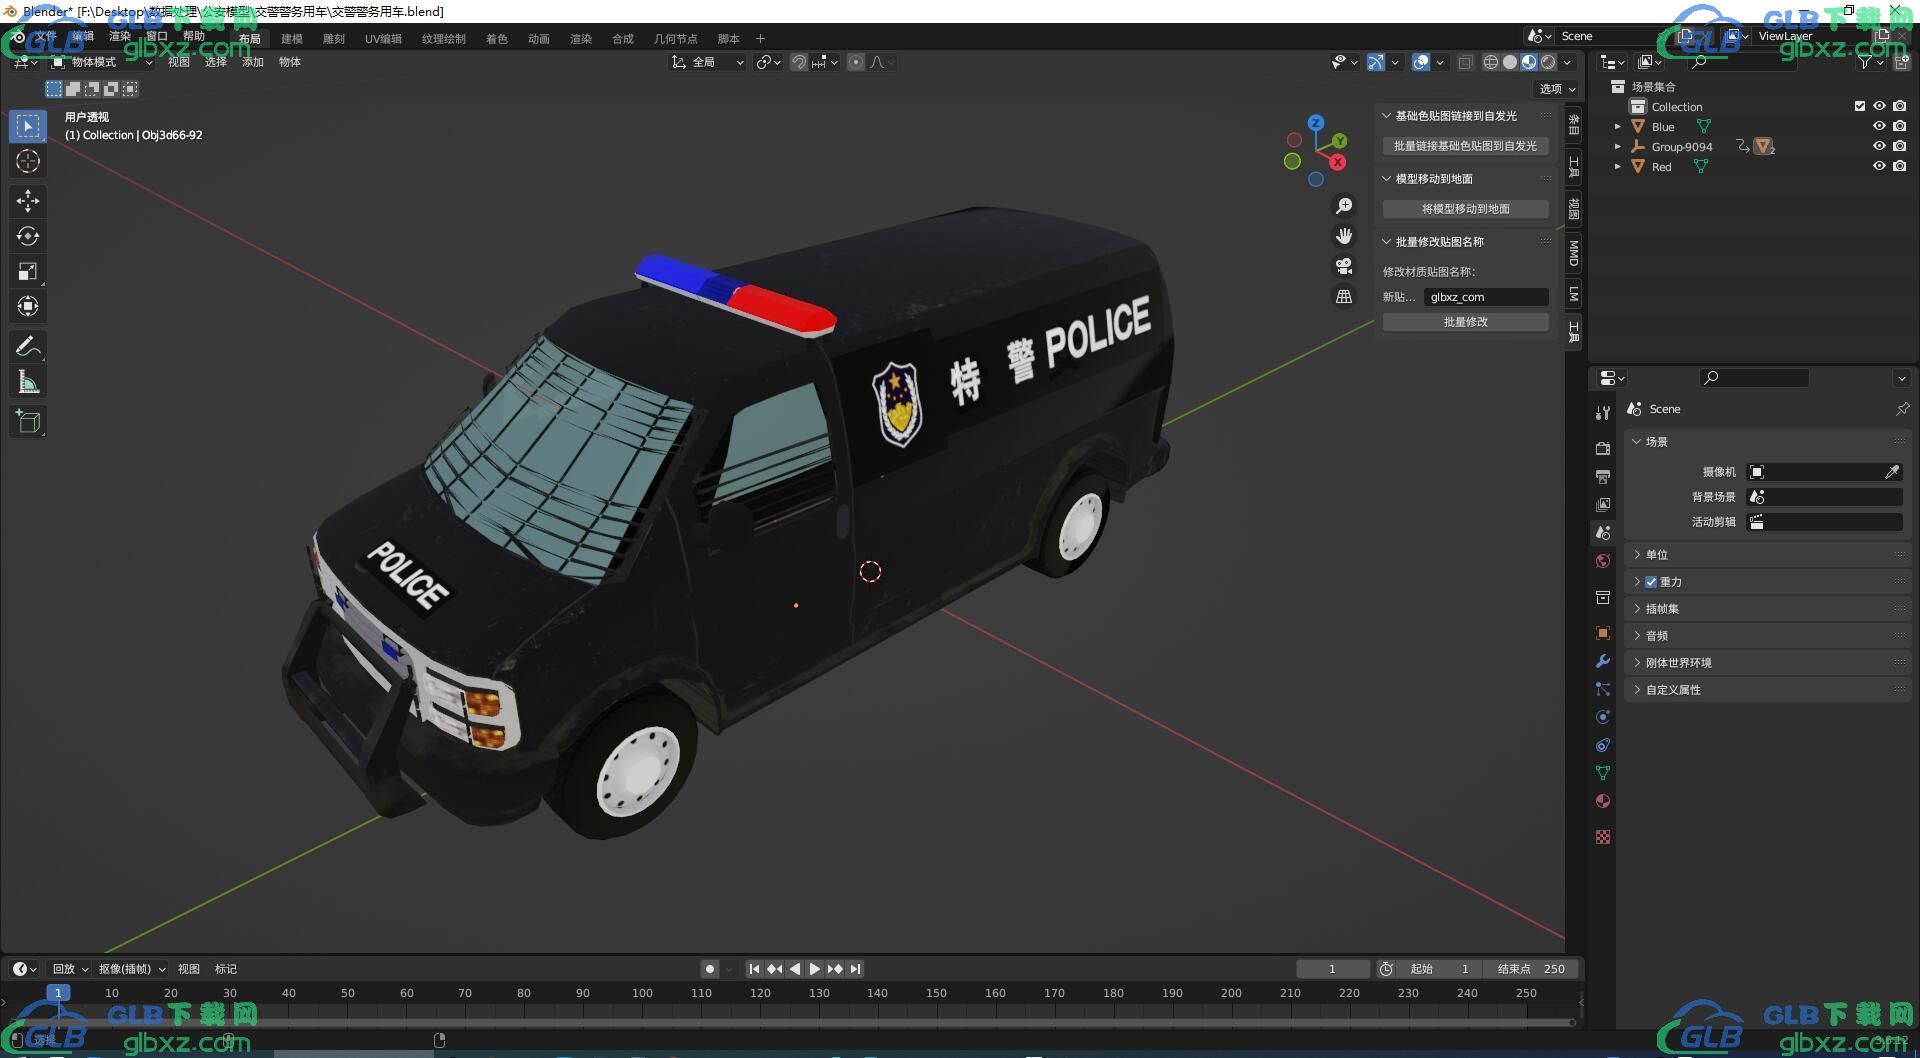The image size is (1920, 1058).
Task: Choose the Move tool
Action: coord(28,201)
